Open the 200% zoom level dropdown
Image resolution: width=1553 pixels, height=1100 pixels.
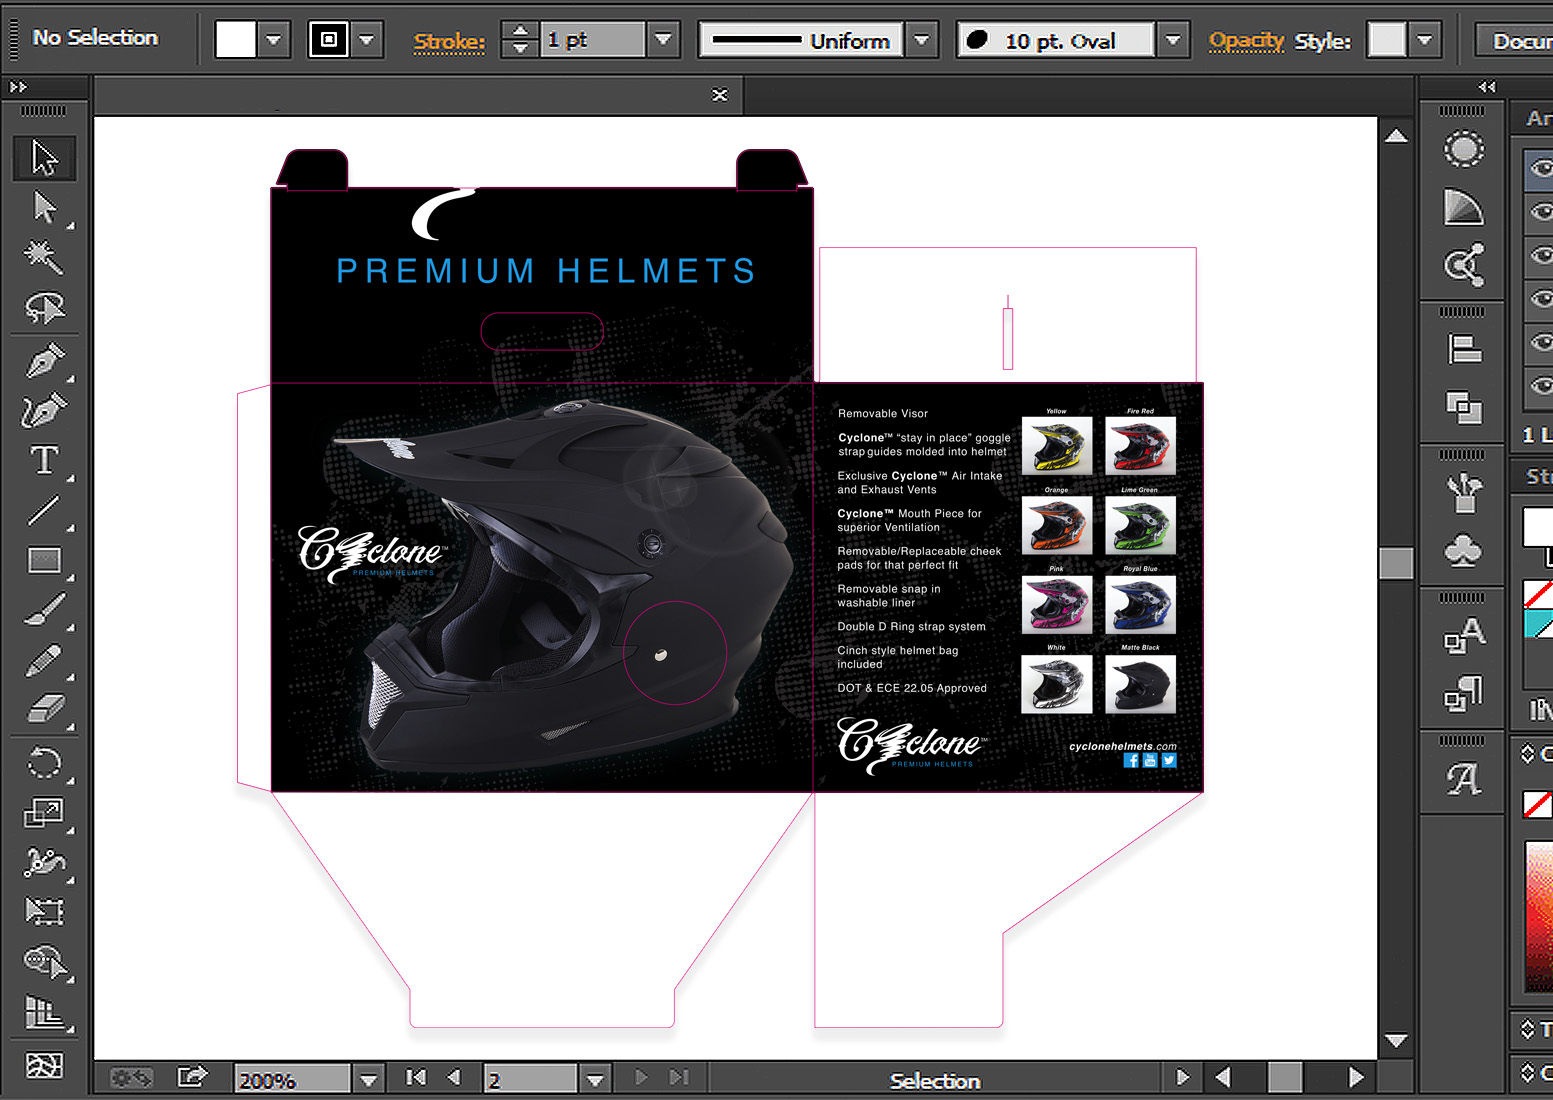click(x=368, y=1079)
